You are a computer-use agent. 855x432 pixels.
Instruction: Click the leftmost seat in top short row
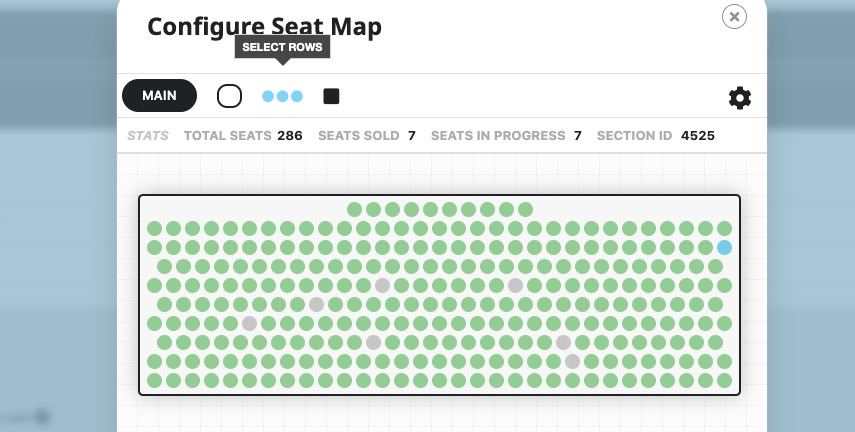(x=354, y=209)
